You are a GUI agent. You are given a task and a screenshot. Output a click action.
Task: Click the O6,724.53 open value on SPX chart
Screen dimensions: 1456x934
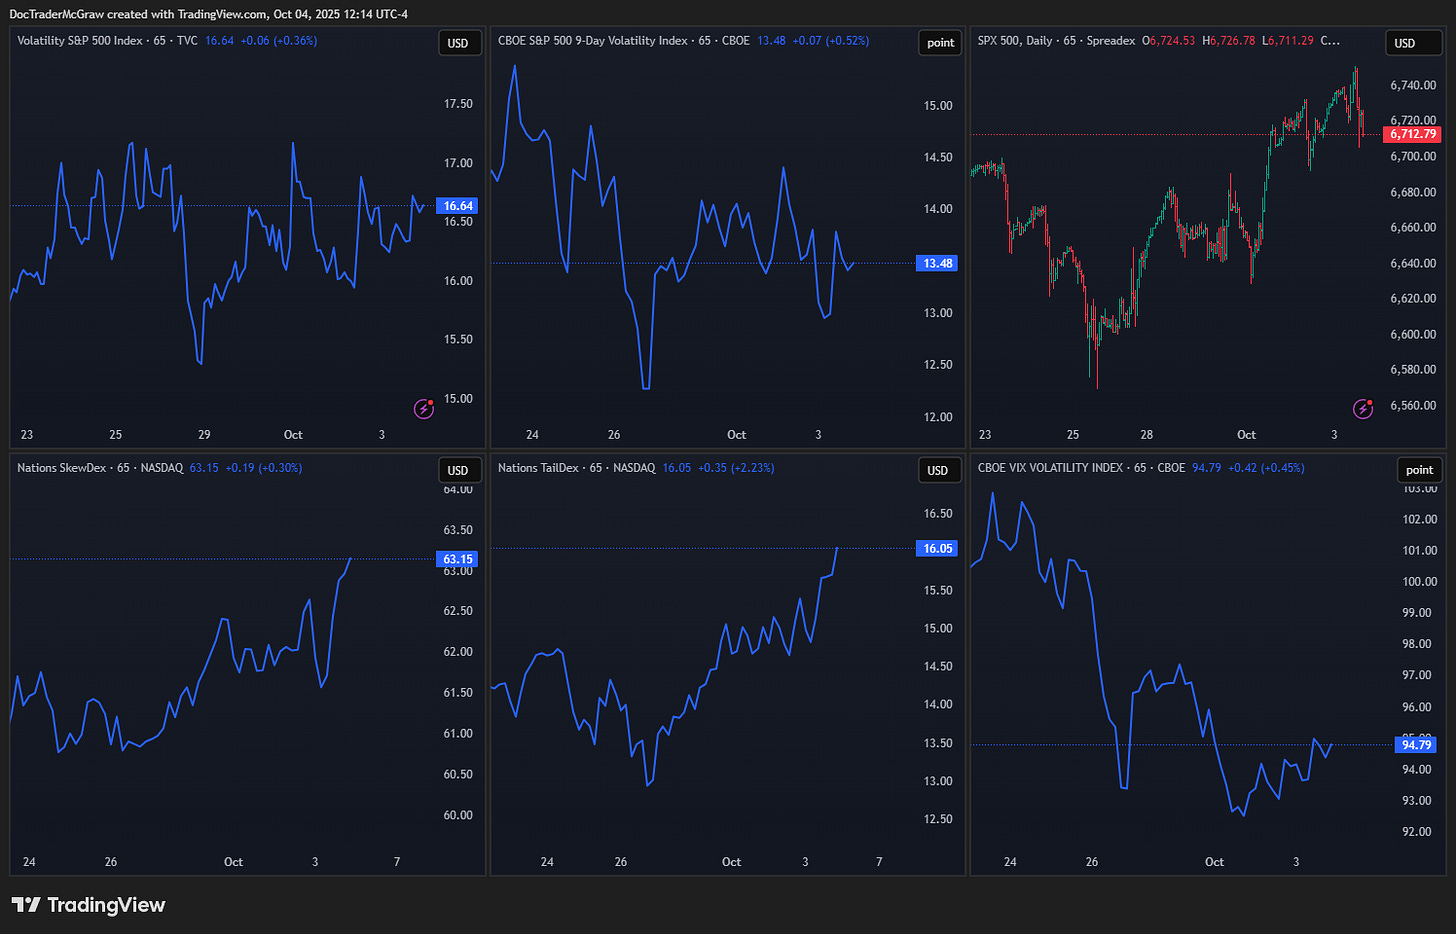(x=1168, y=41)
